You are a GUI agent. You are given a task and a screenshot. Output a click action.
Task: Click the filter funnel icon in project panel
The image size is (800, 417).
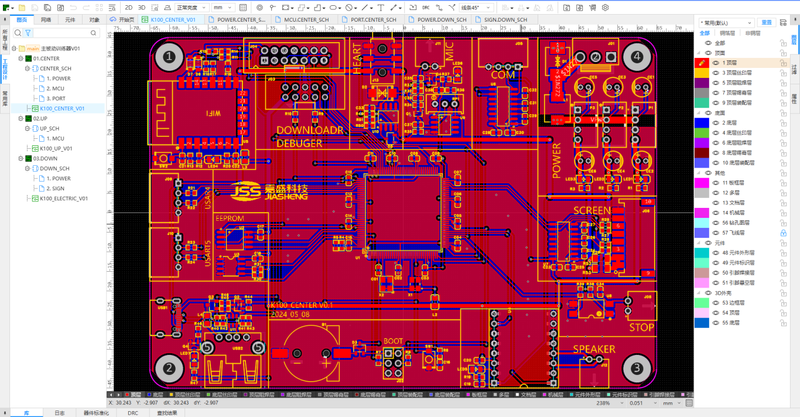click(28, 33)
